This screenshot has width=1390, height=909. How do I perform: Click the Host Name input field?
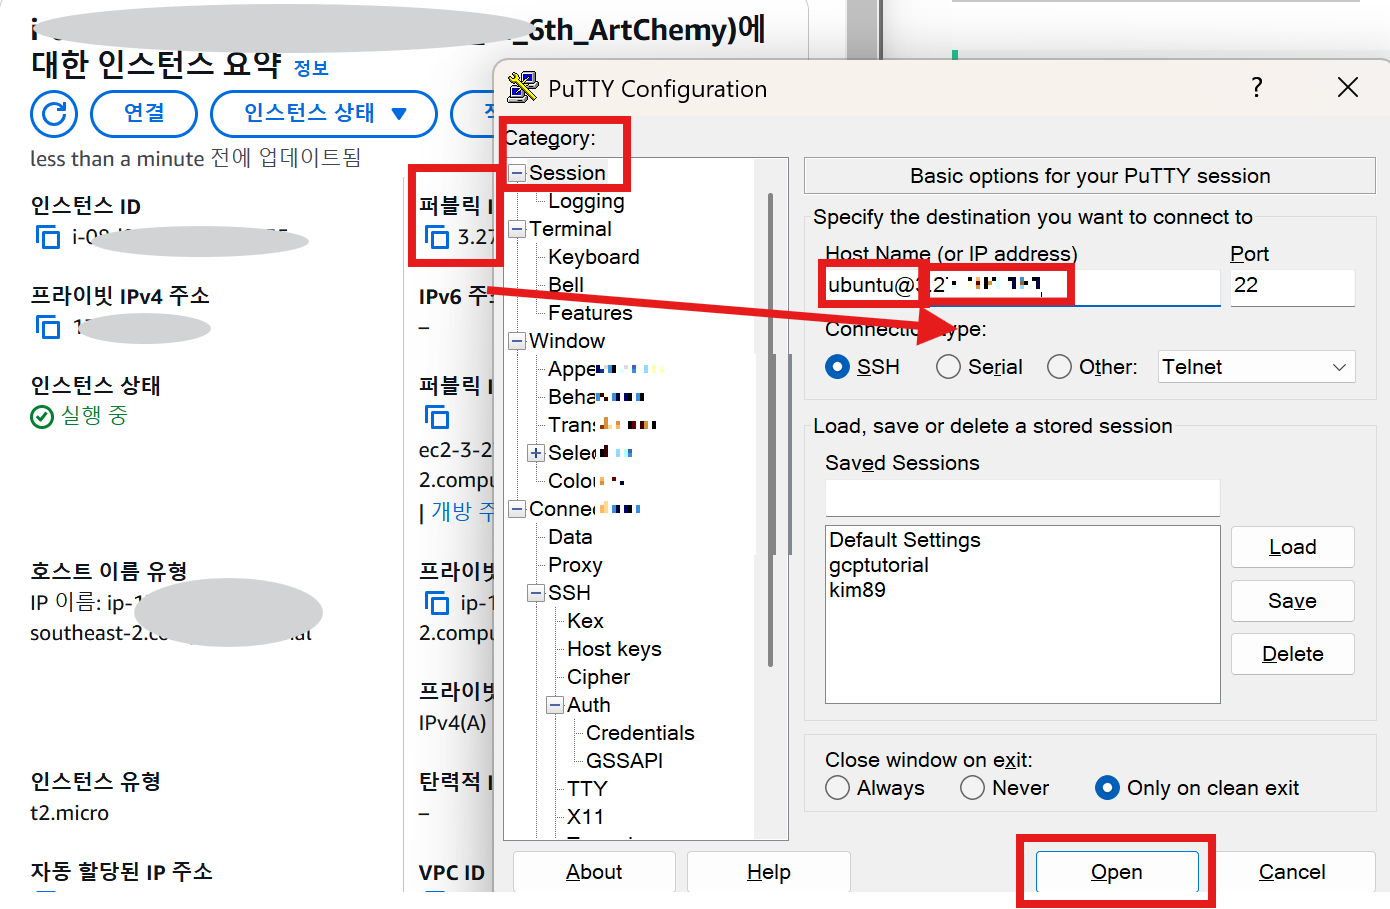[1022, 286]
